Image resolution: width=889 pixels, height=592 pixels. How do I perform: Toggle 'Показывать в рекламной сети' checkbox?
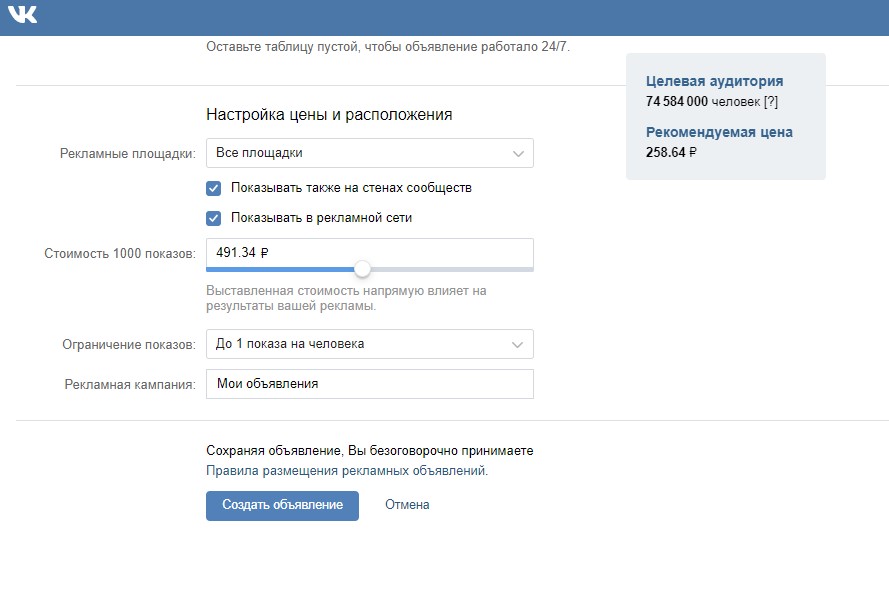[x=214, y=218]
